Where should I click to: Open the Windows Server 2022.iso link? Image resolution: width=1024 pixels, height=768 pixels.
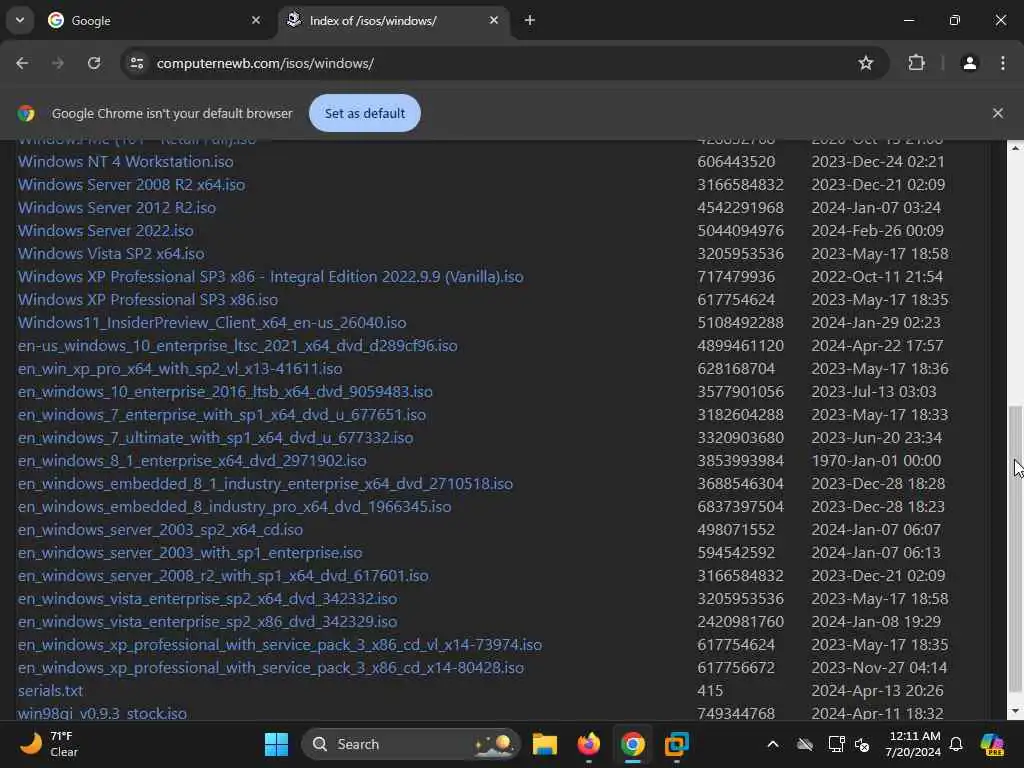(x=105, y=231)
